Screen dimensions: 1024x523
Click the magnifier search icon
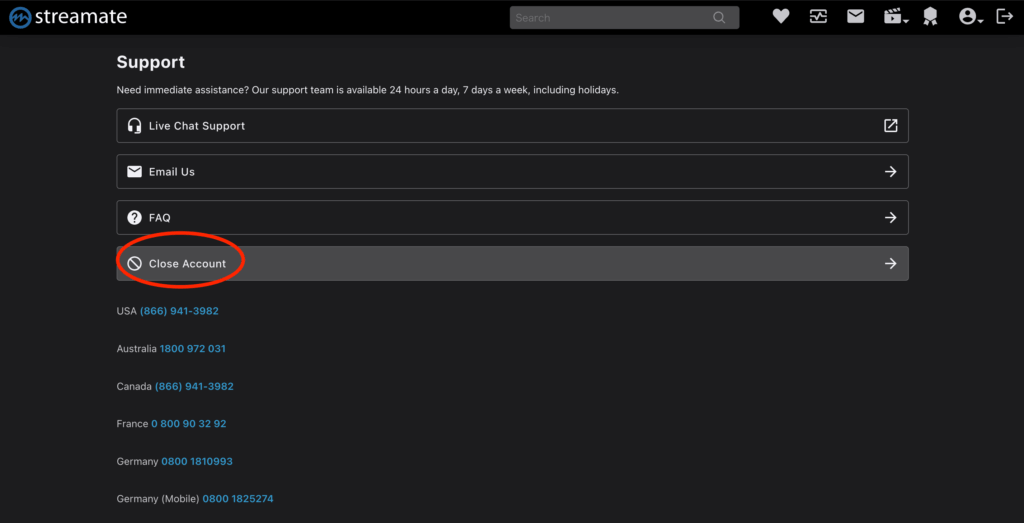coord(719,17)
